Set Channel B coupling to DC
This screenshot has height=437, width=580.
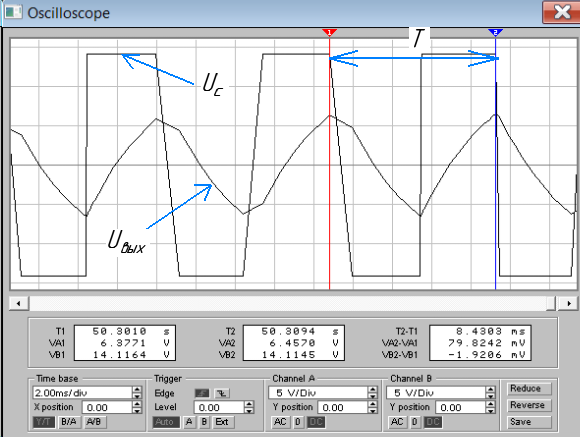point(433,422)
